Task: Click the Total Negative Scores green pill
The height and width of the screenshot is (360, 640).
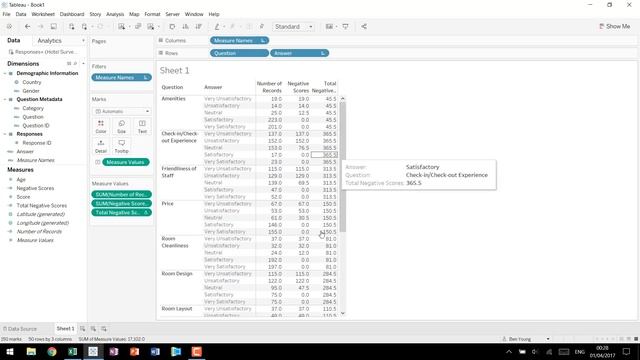Action: pos(121,212)
